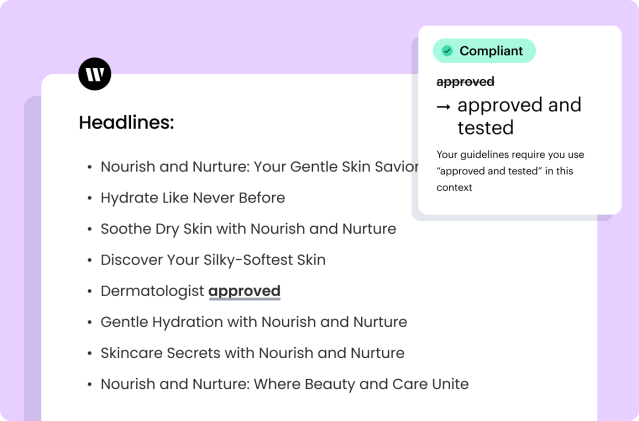The height and width of the screenshot is (421, 639).
Task: Click 'Skincare Secrets with Nourish and Nurture'
Action: pyautogui.click(x=253, y=353)
